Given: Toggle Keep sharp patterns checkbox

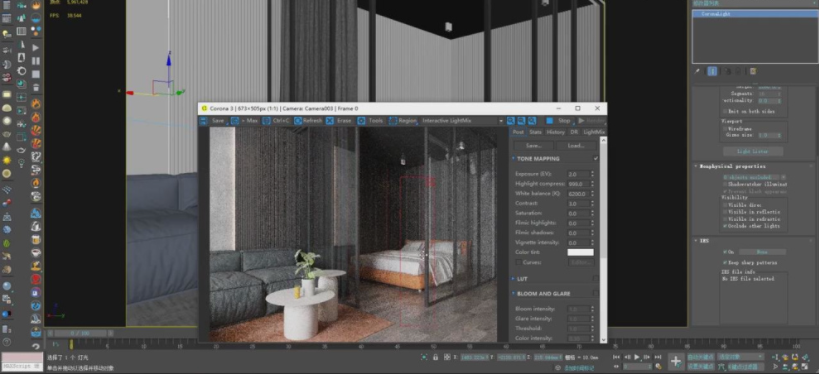Looking at the screenshot, I should (x=725, y=263).
